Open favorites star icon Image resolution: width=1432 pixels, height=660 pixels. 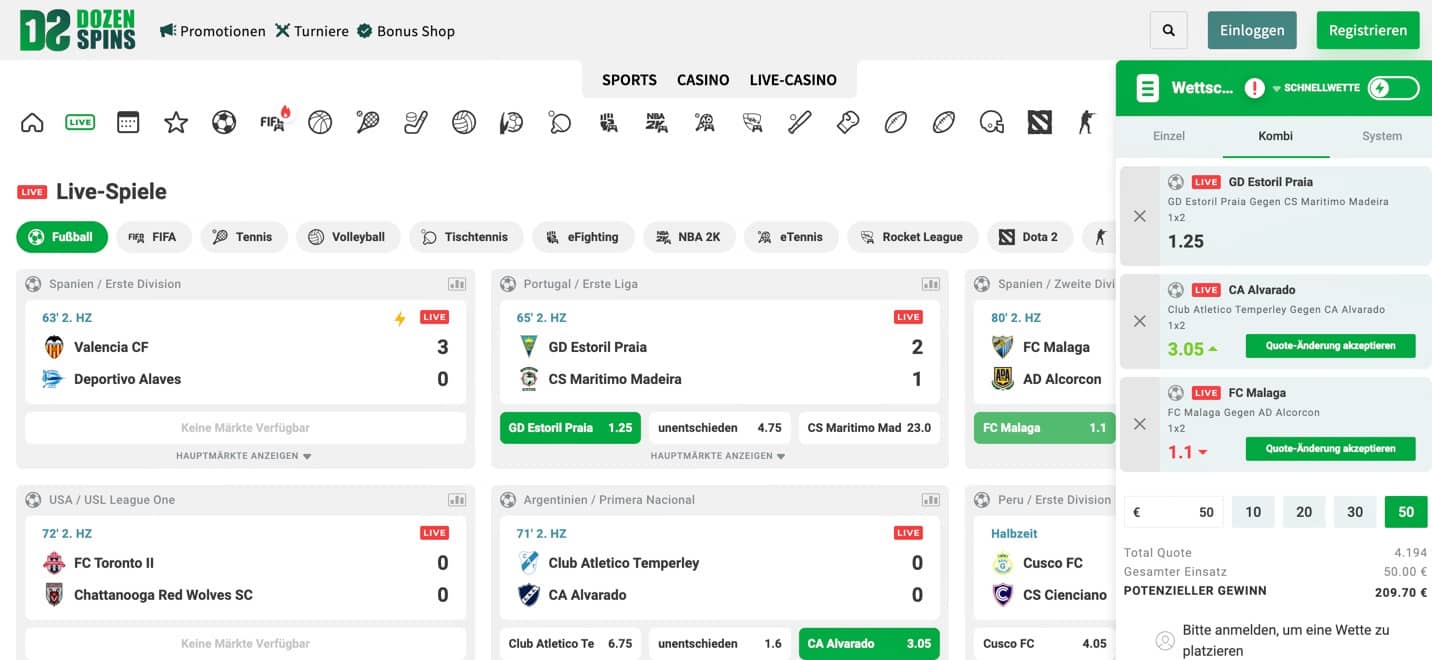(176, 123)
